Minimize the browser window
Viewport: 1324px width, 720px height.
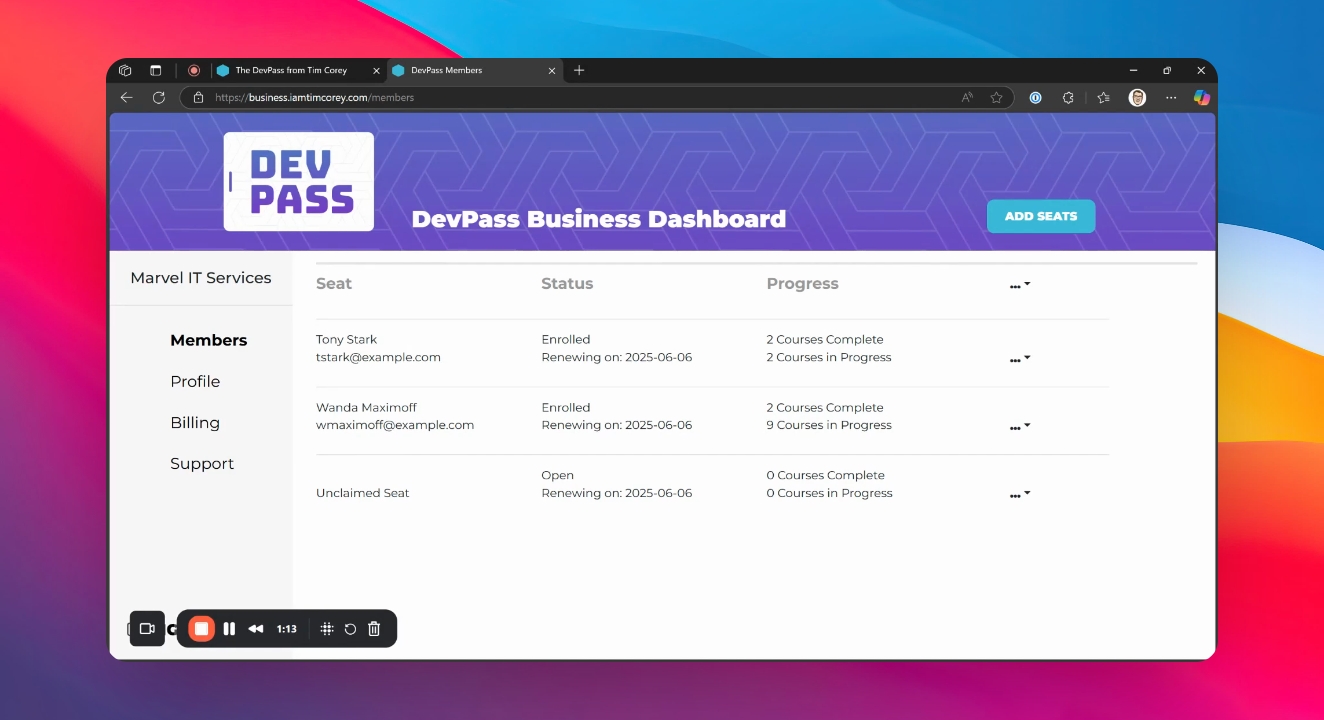1133,70
